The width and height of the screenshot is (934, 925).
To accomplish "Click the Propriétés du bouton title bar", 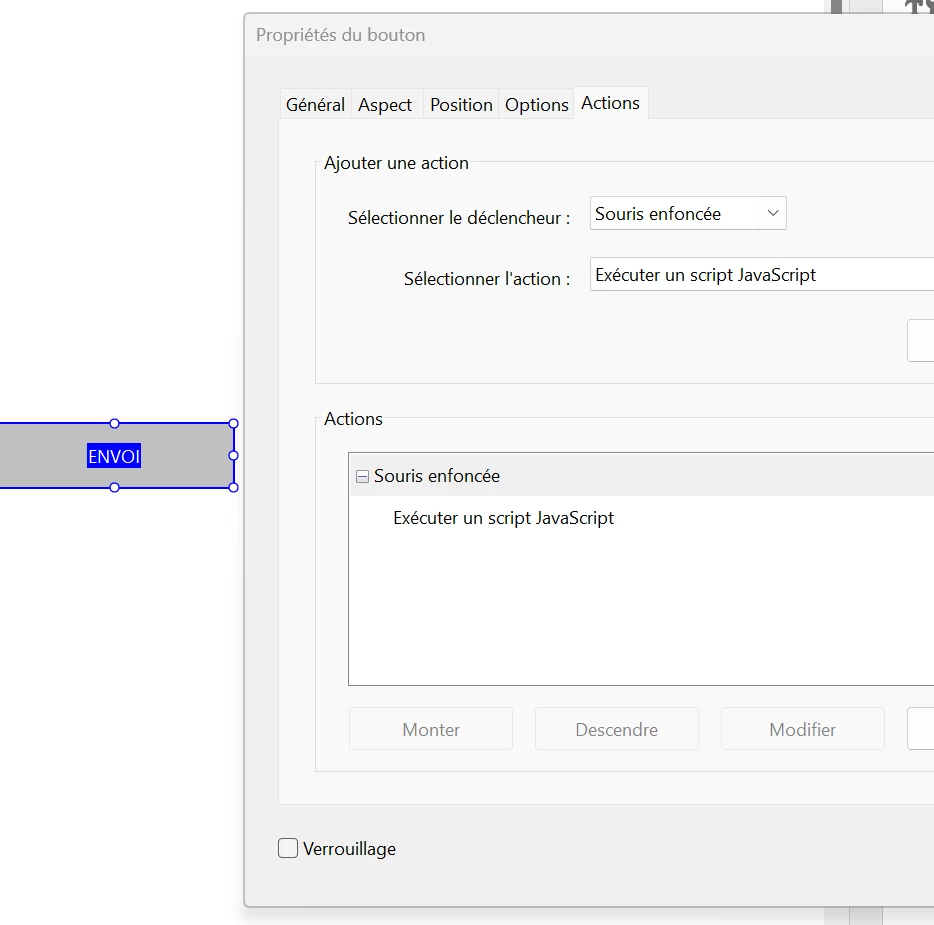I will pos(590,35).
